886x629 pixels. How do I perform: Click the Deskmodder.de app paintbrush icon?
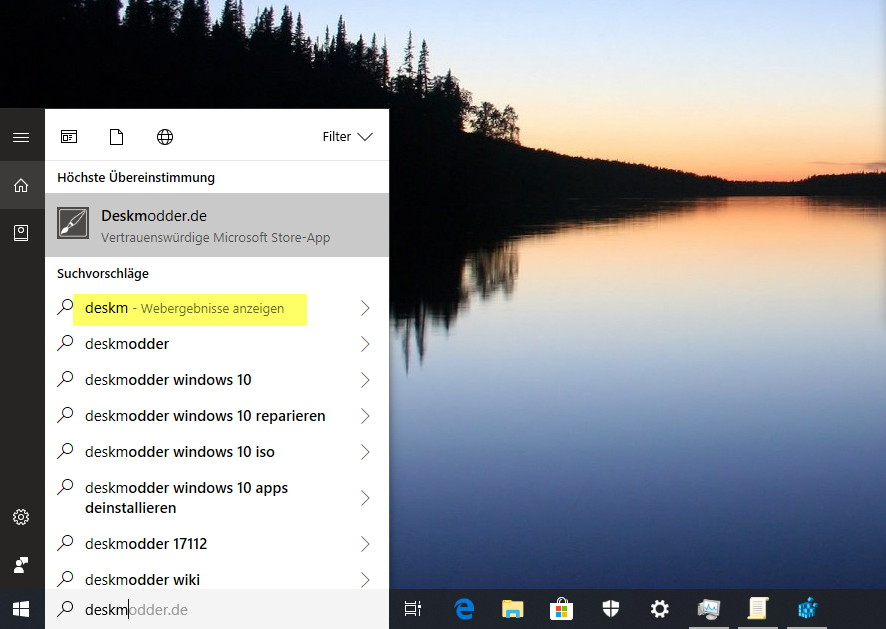[73, 223]
